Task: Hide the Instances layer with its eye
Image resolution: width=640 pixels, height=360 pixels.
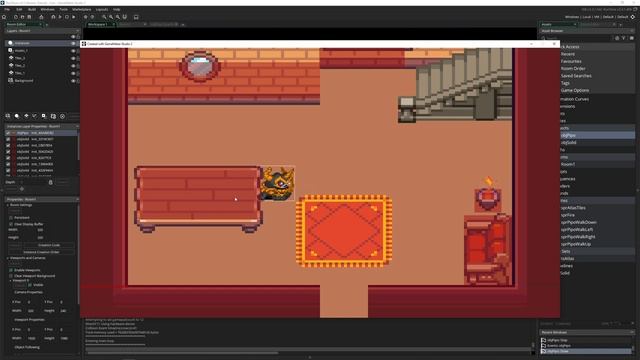Action: (x=73, y=43)
